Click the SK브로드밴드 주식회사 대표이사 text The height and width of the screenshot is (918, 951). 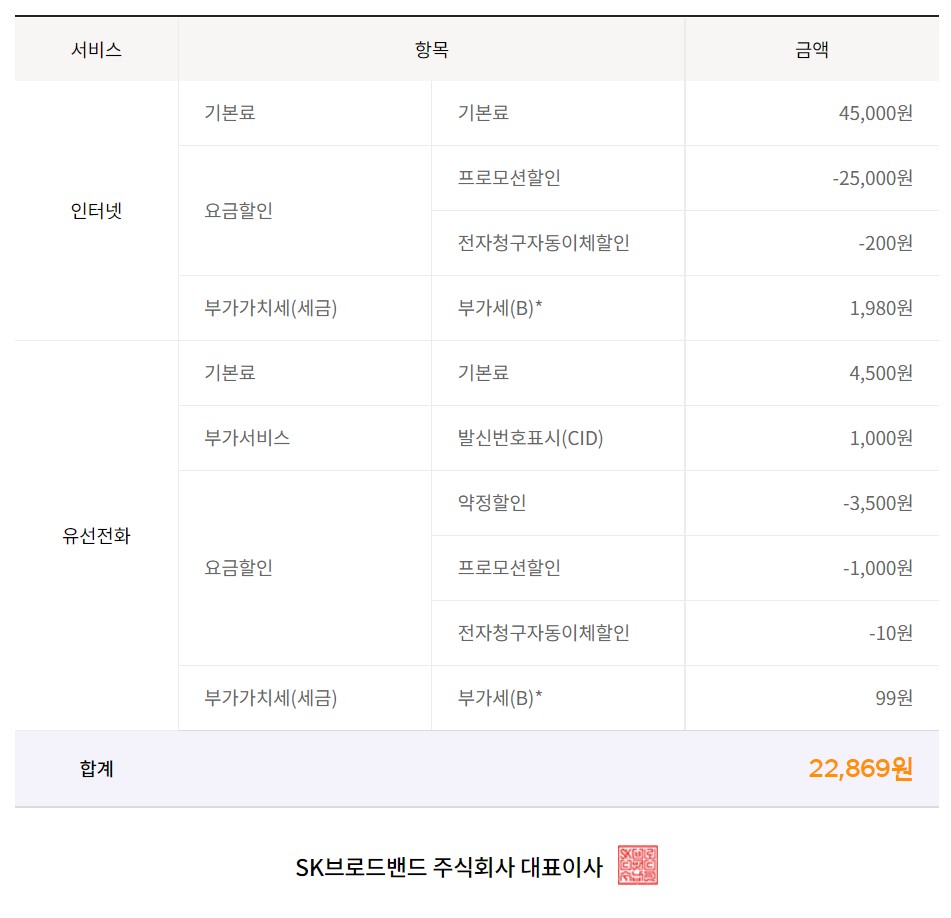point(449,867)
